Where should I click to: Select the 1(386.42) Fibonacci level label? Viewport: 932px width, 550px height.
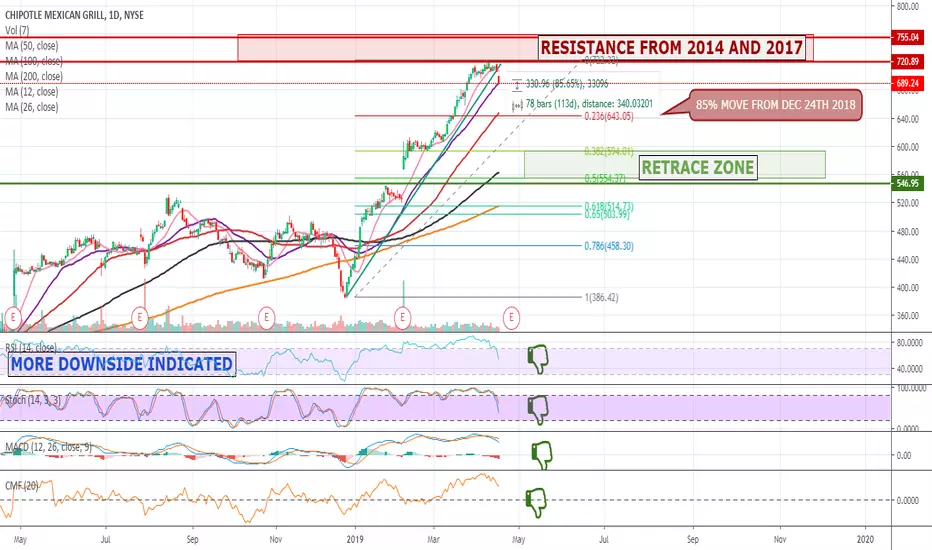click(602, 297)
